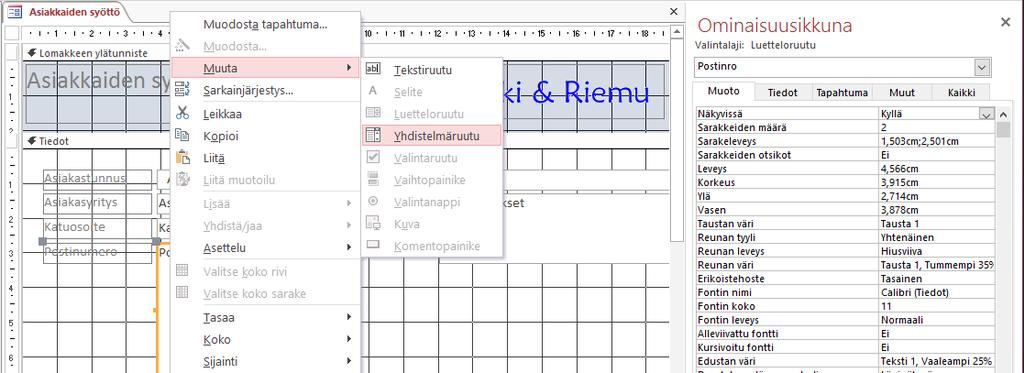Click the Reunan leveys value Hiusviiva
Screen dimensions: 1024x373
tap(936, 251)
